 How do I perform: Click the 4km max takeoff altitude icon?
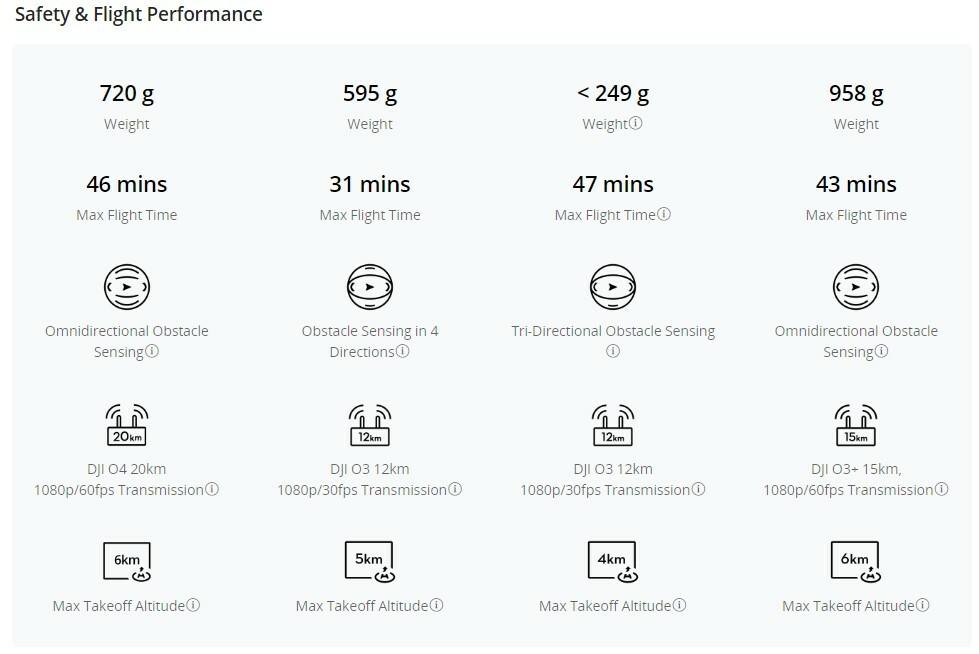612,562
